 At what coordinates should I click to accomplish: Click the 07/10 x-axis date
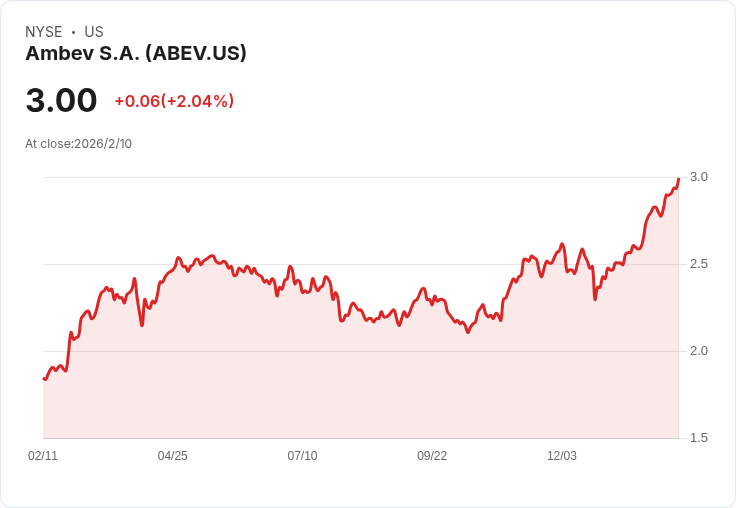click(x=302, y=456)
